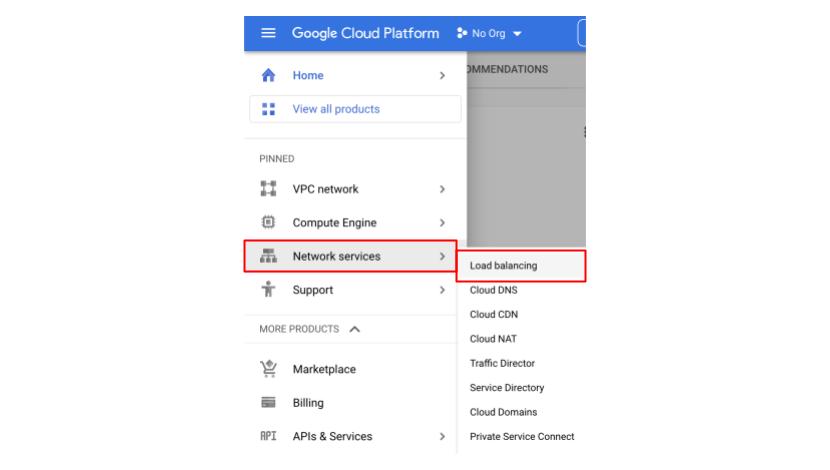Collapse the MORE PRODUCTS section
830x470 pixels.
[355, 329]
